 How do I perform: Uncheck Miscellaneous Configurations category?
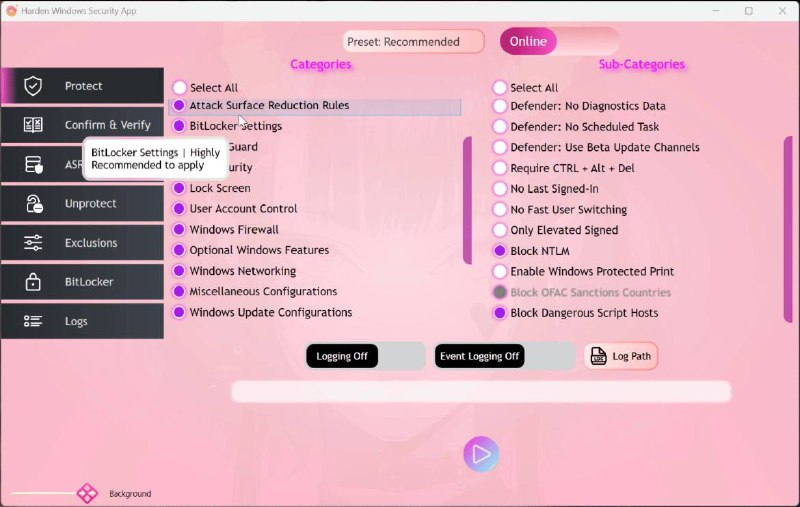click(x=179, y=291)
